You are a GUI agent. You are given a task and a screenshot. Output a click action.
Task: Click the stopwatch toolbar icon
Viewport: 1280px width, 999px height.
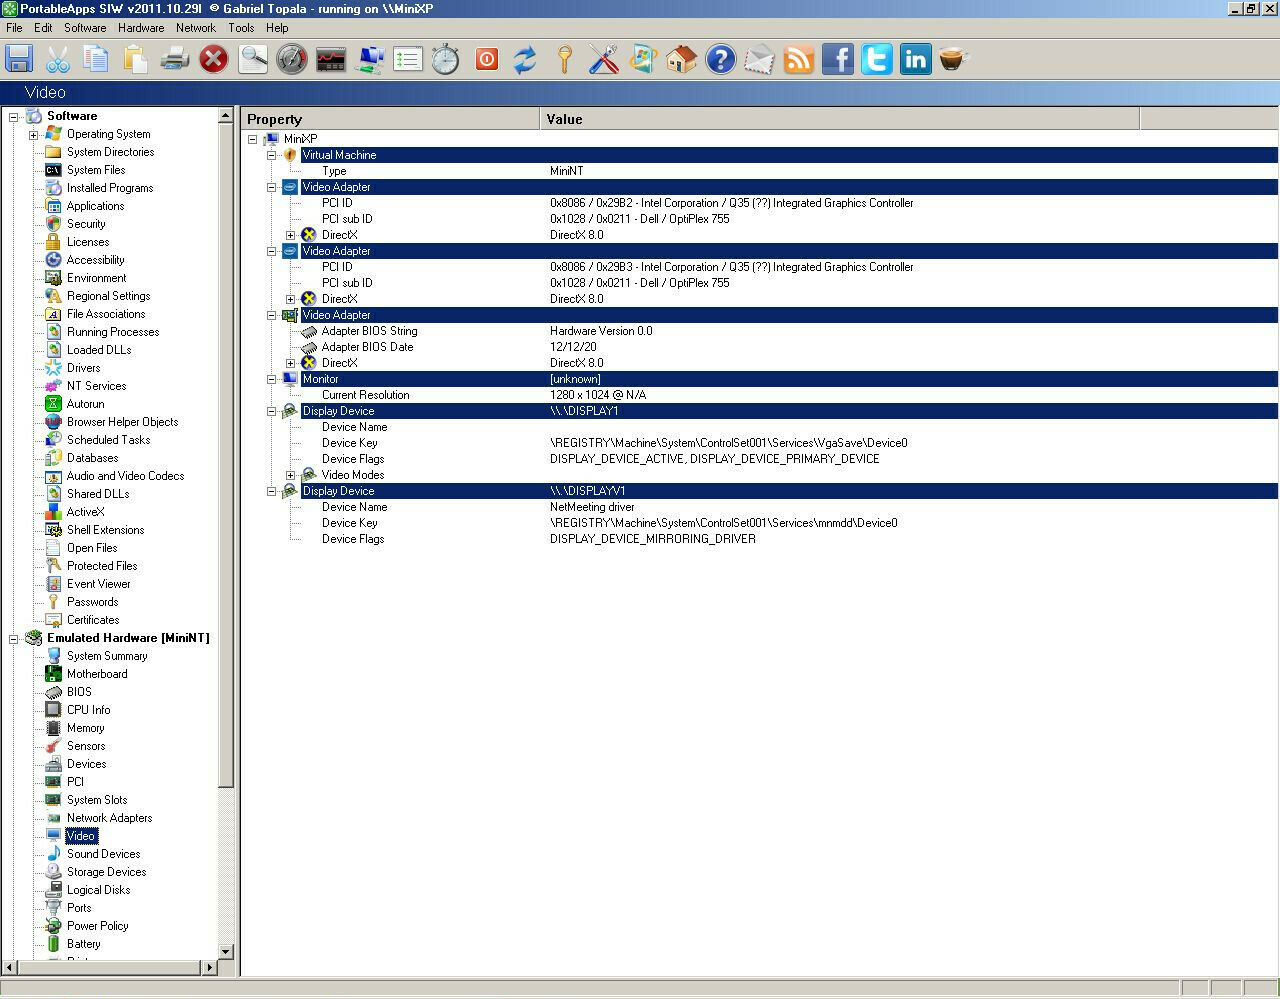tap(446, 59)
